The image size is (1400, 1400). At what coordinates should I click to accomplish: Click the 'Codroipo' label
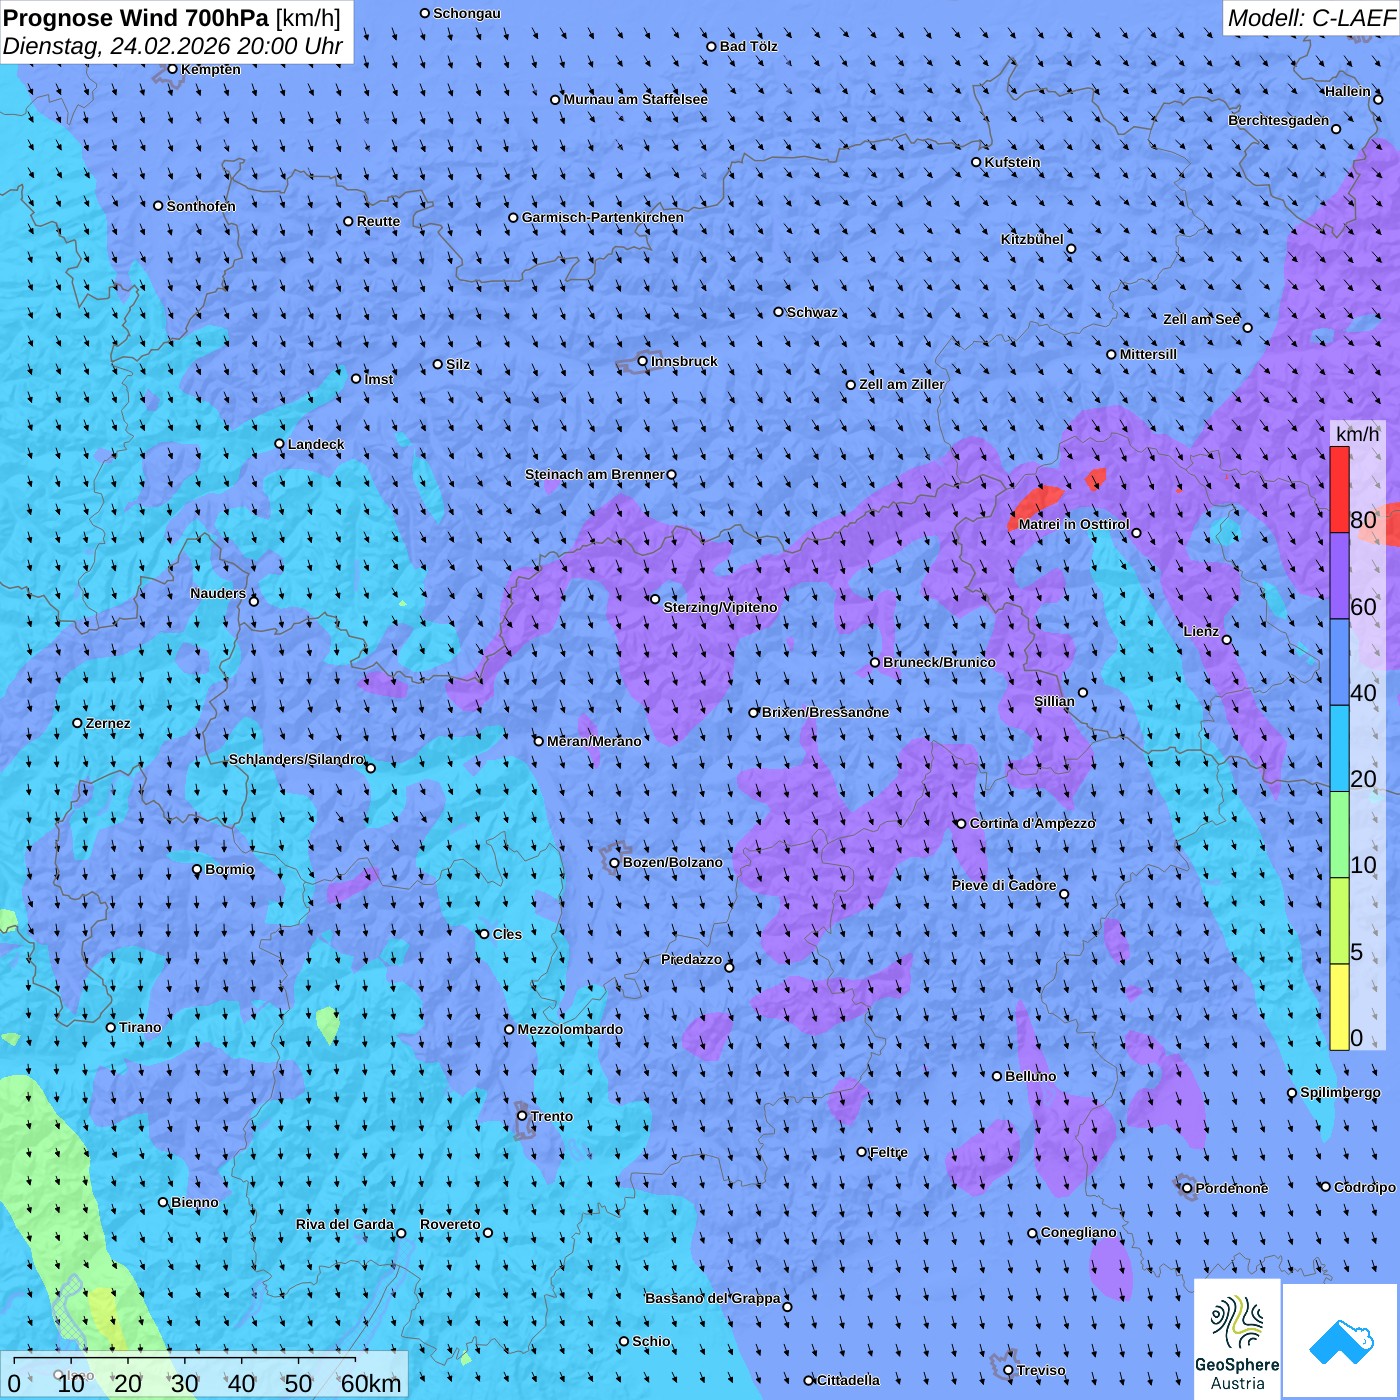(1365, 1187)
